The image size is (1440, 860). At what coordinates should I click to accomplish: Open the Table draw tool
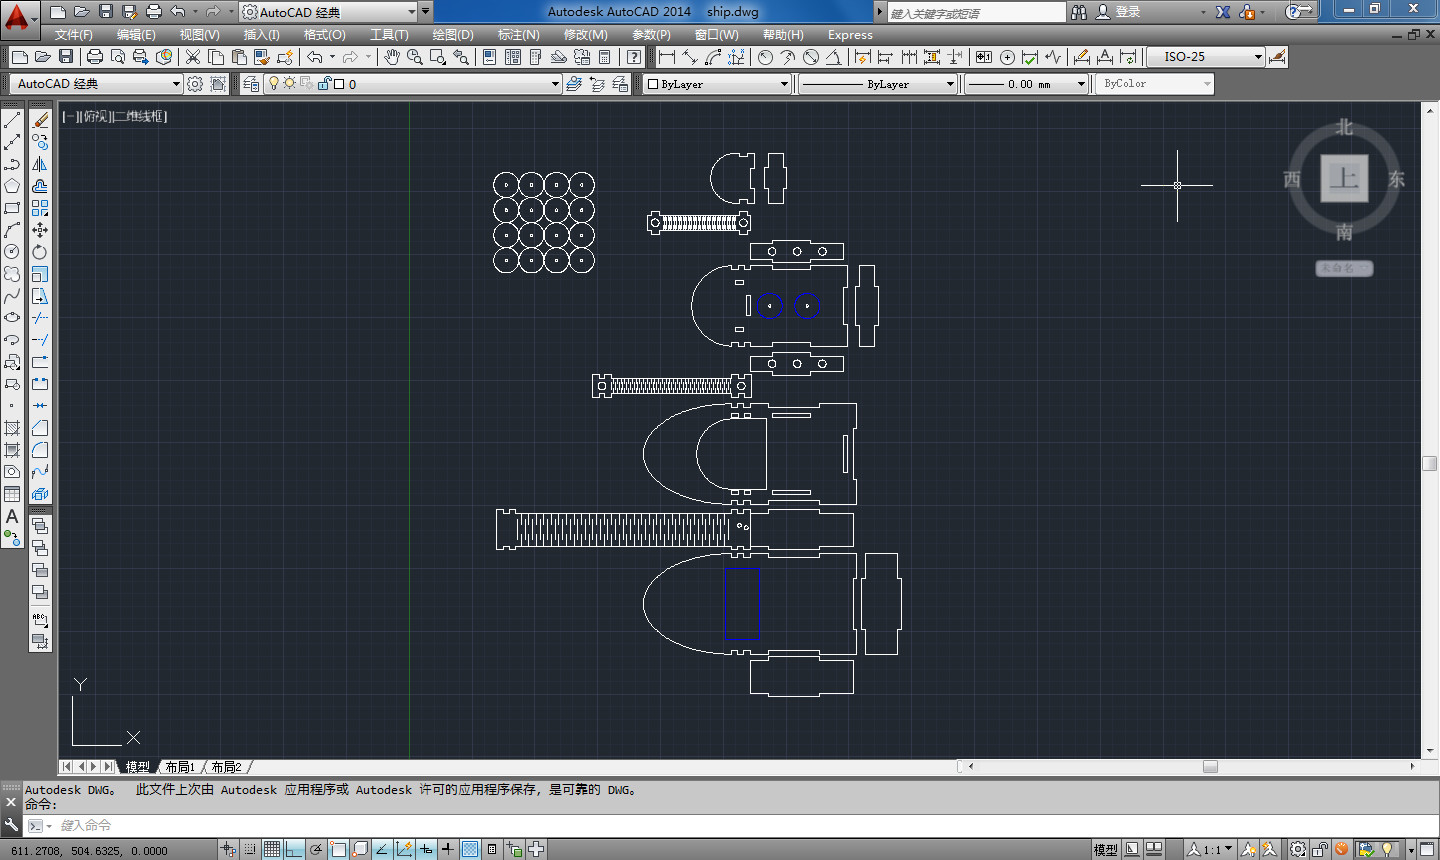(12, 494)
